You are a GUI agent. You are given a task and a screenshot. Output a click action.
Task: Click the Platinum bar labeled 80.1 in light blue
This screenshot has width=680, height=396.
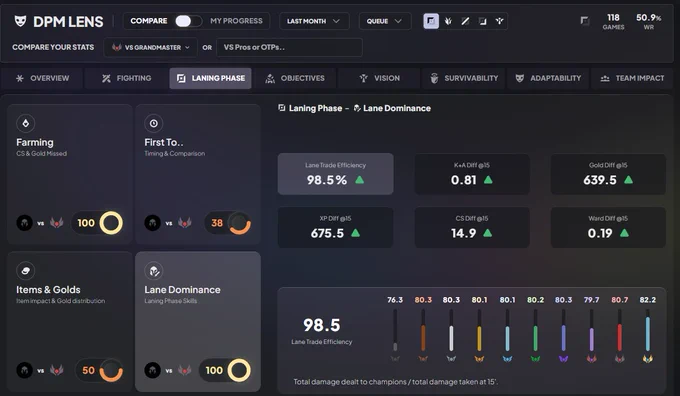[x=507, y=331]
